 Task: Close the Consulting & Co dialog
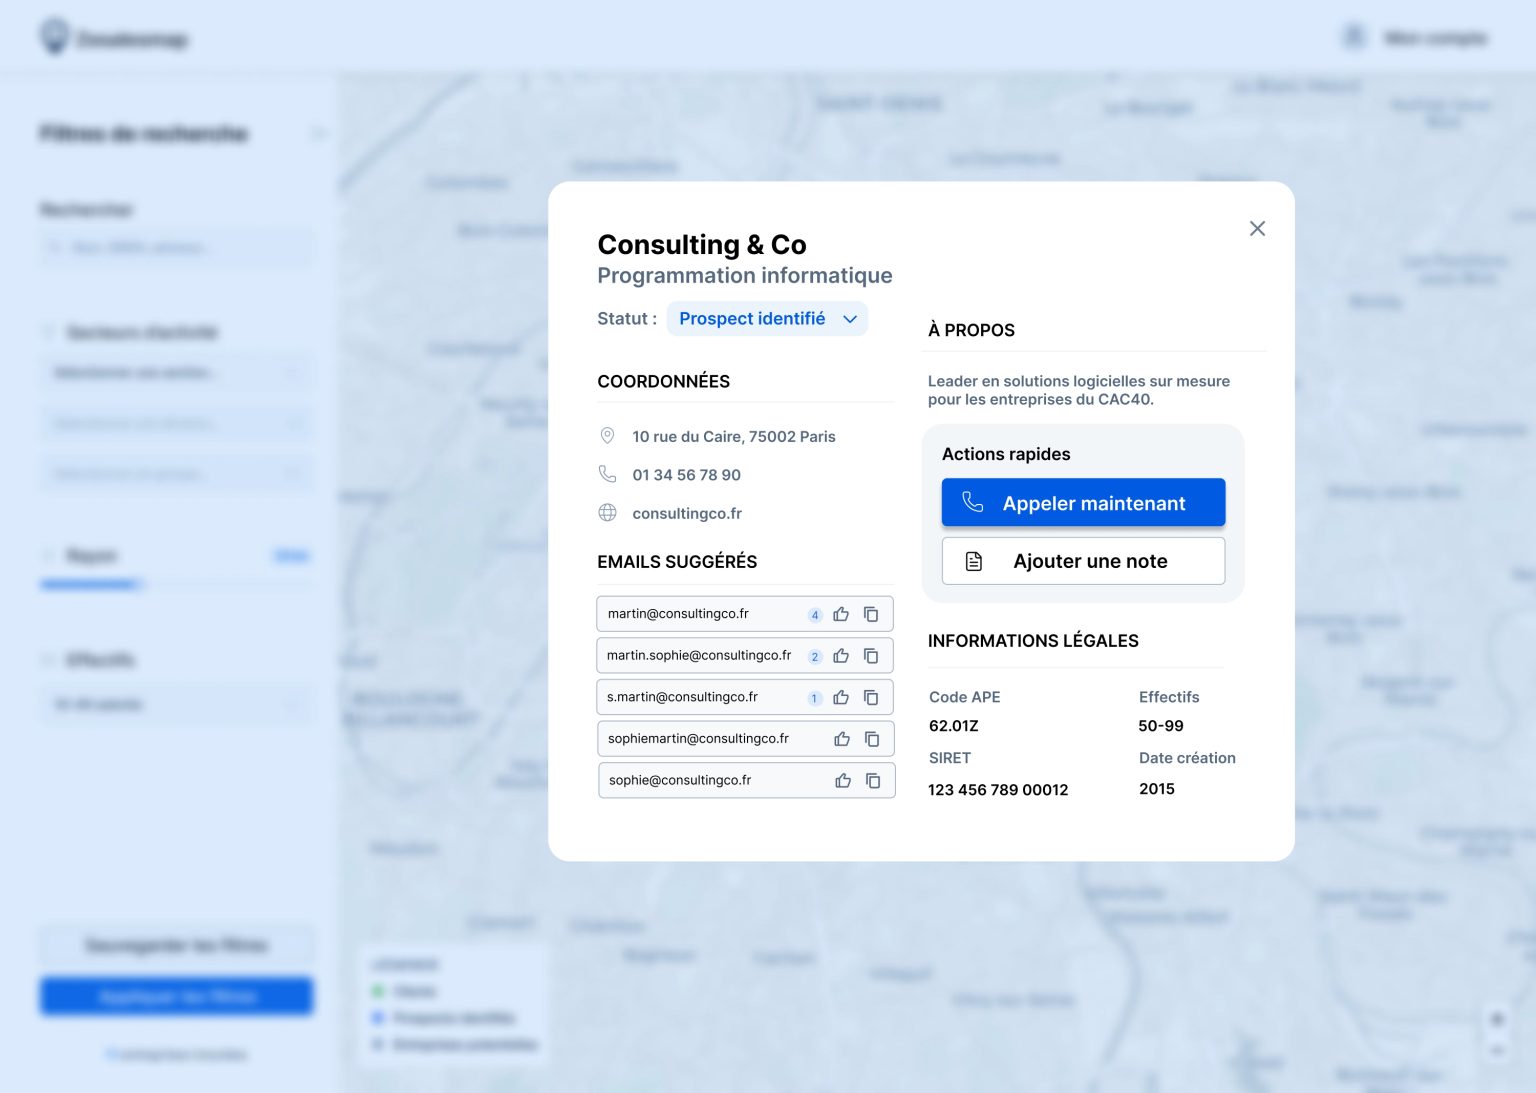click(1257, 229)
